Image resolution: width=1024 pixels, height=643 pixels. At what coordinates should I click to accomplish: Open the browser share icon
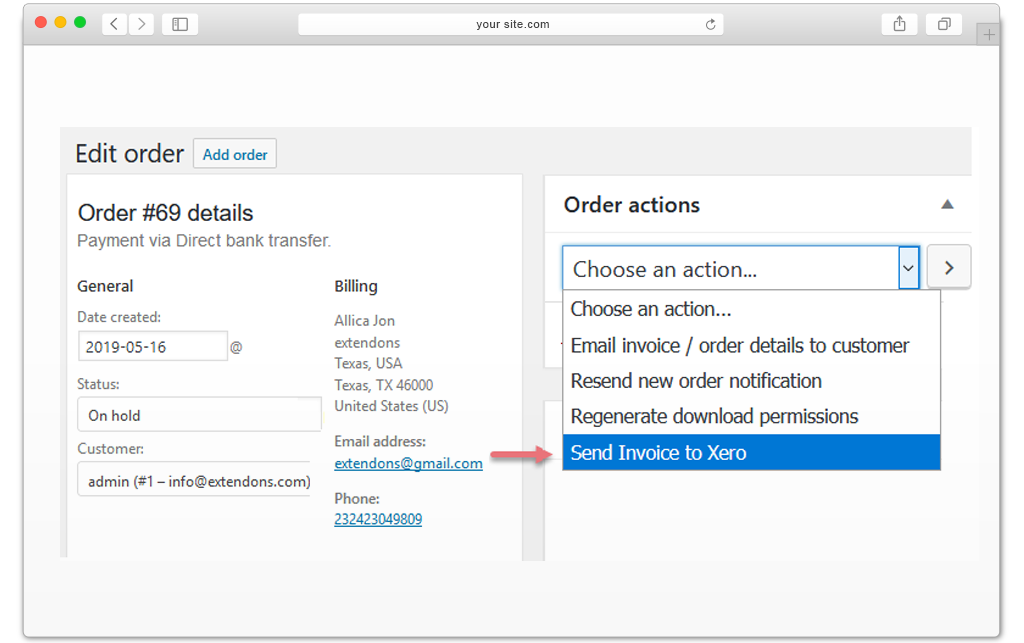click(899, 24)
